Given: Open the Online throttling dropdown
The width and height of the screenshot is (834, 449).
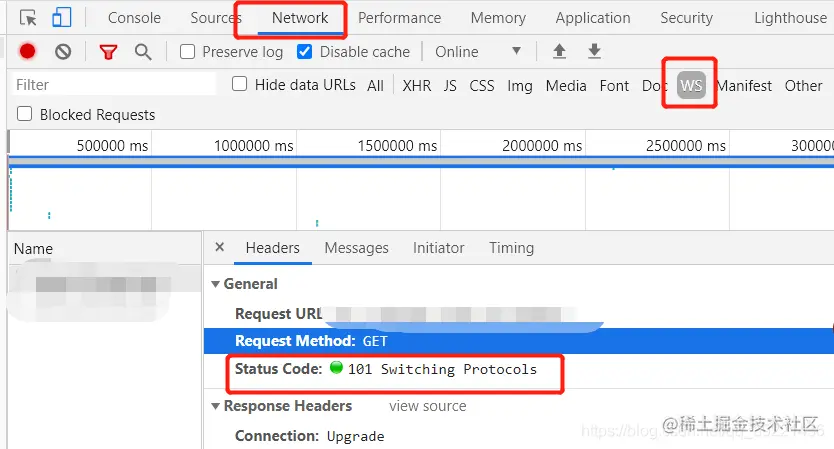Looking at the screenshot, I should tap(478, 52).
